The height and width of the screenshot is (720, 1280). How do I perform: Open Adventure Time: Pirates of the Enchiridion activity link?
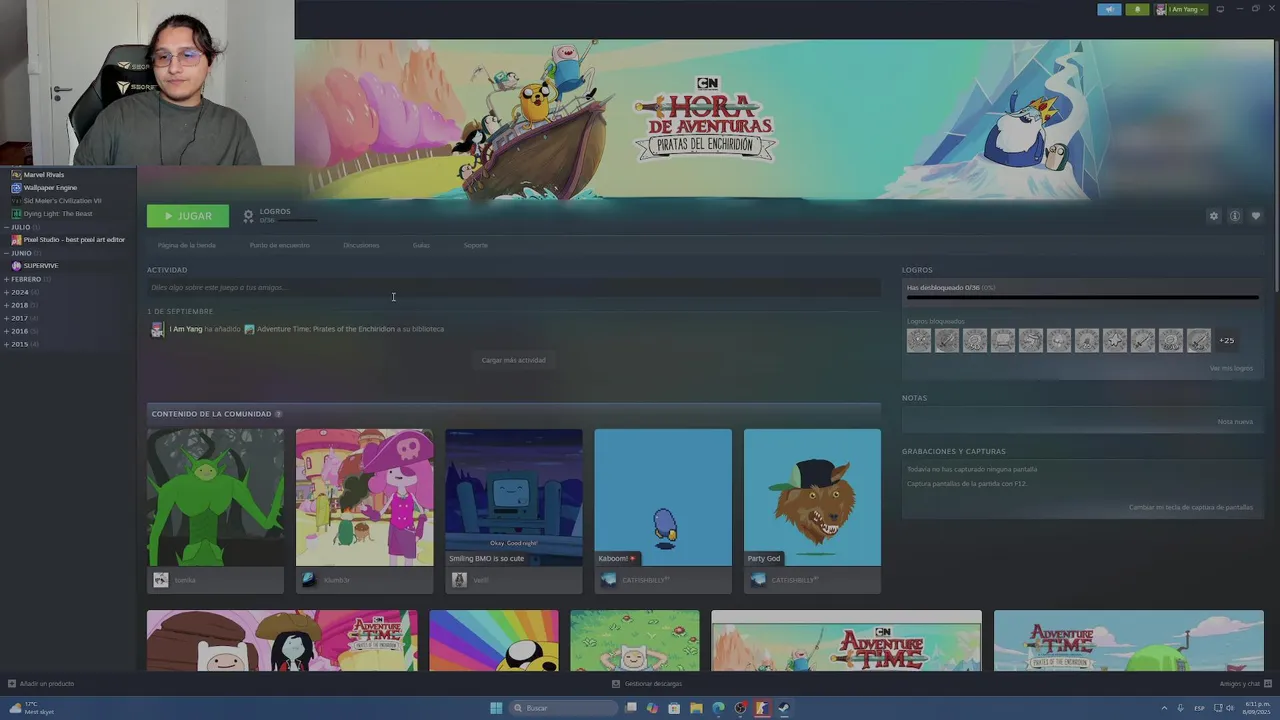coord(325,329)
